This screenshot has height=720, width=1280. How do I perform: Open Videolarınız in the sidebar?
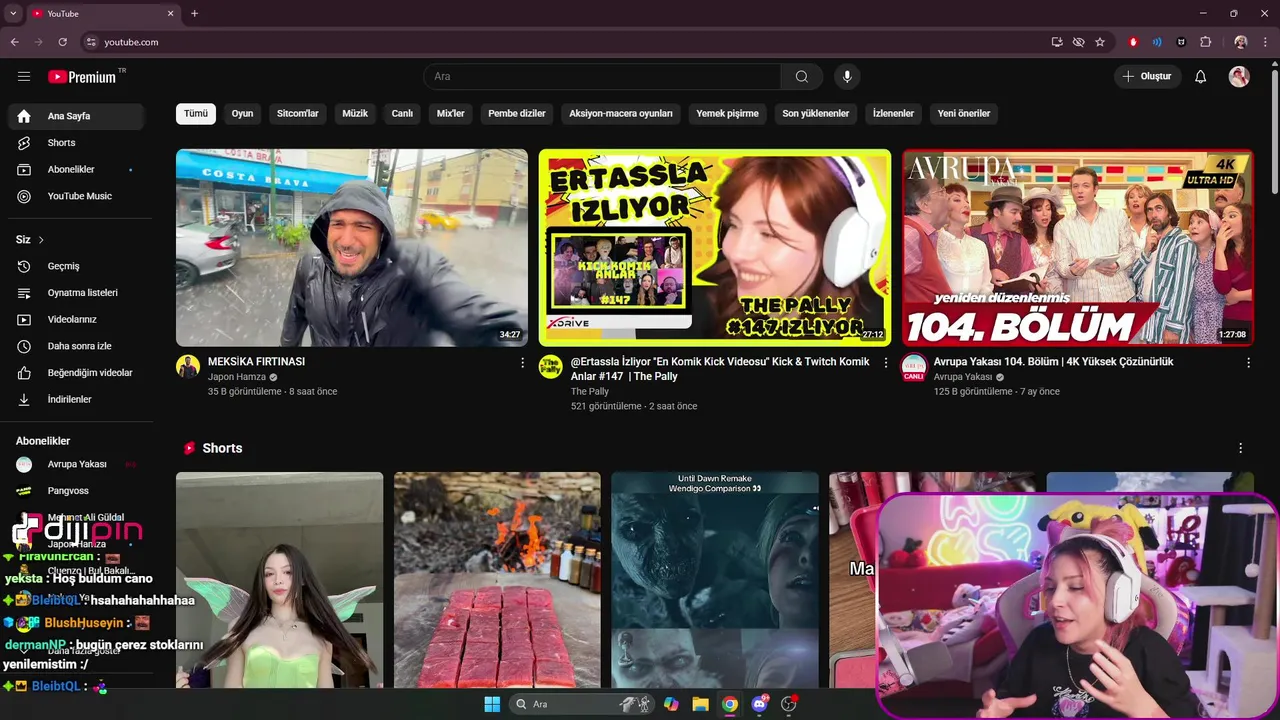point(76,320)
